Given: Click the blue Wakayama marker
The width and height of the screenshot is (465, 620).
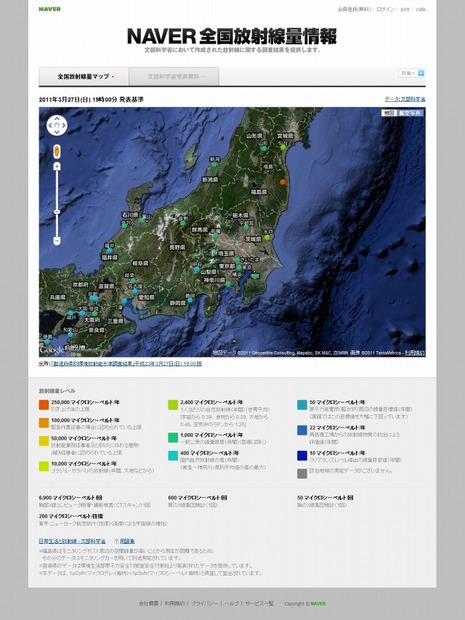Looking at the screenshot, I should (70, 335).
